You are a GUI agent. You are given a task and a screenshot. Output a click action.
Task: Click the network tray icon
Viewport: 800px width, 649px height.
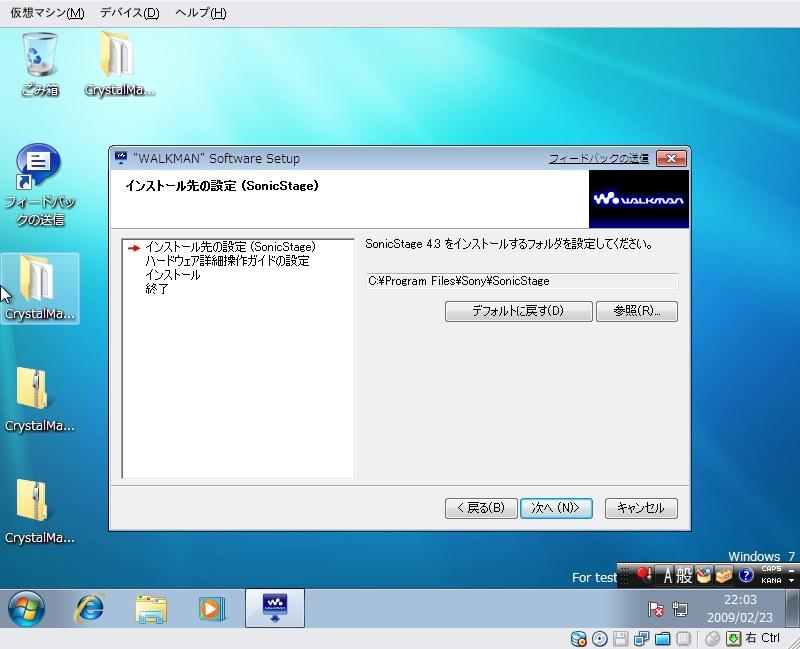coord(680,609)
